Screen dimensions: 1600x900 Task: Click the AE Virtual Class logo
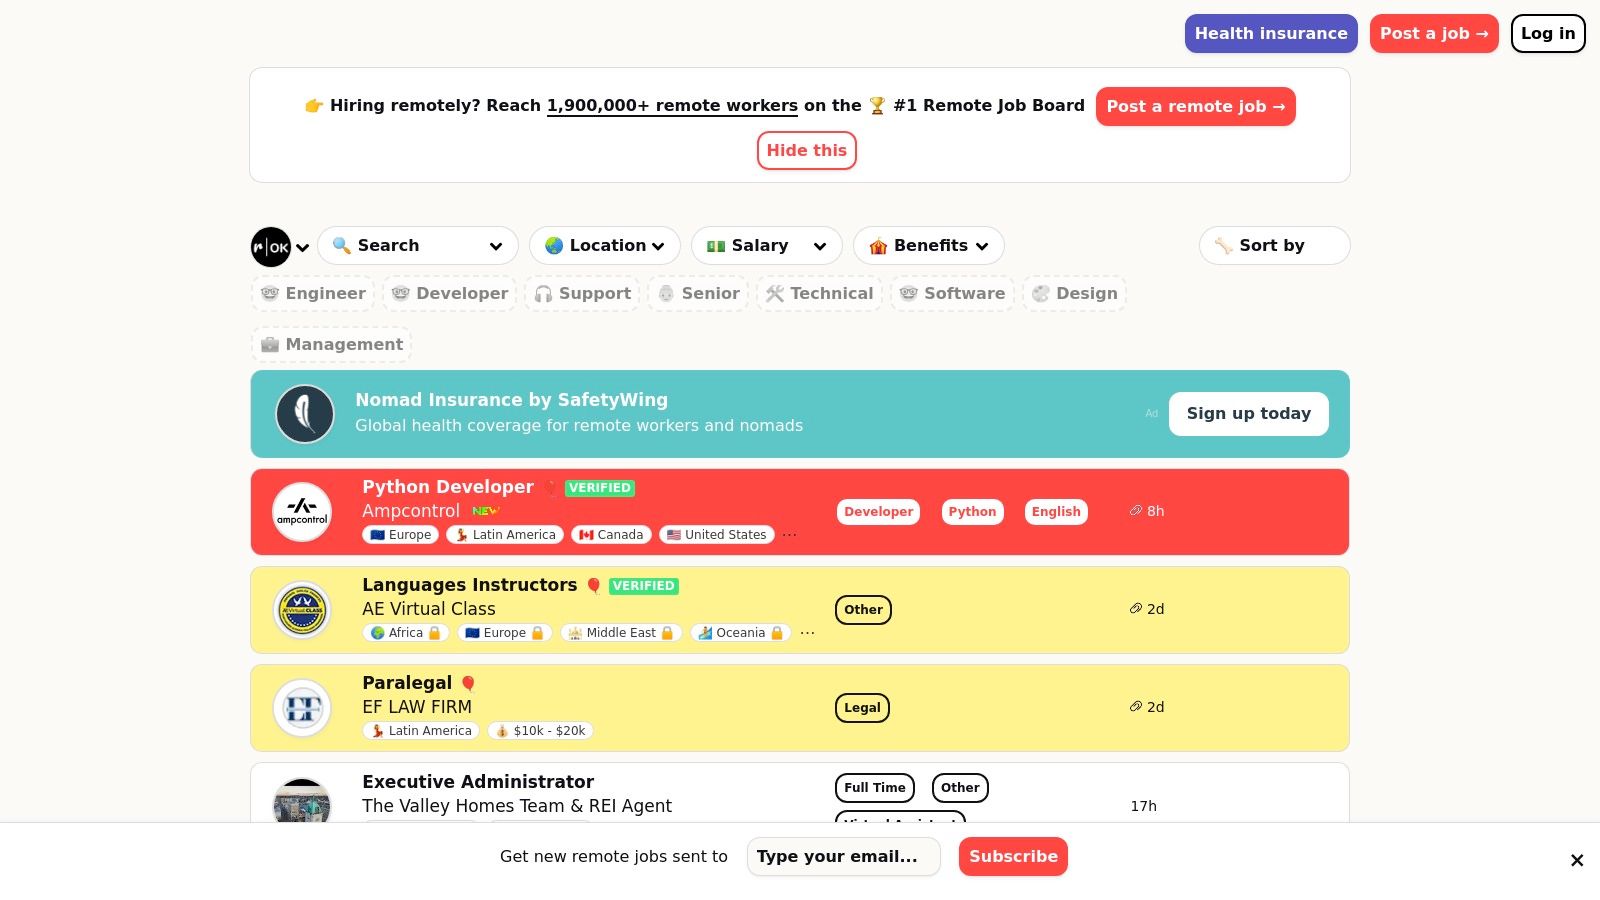tap(302, 610)
